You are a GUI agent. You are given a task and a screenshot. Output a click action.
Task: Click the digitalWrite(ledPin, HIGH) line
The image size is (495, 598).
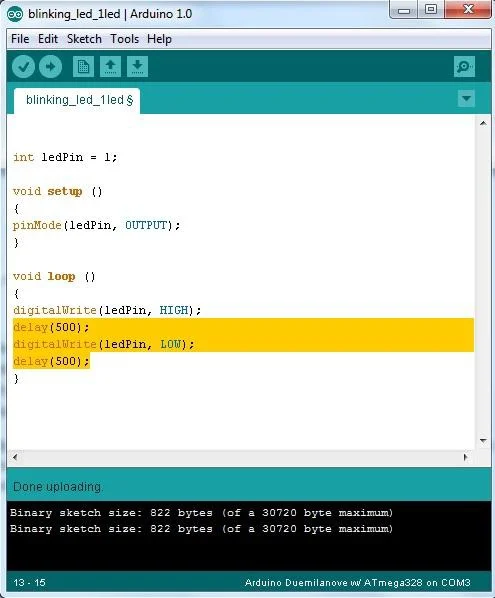[x=107, y=310]
